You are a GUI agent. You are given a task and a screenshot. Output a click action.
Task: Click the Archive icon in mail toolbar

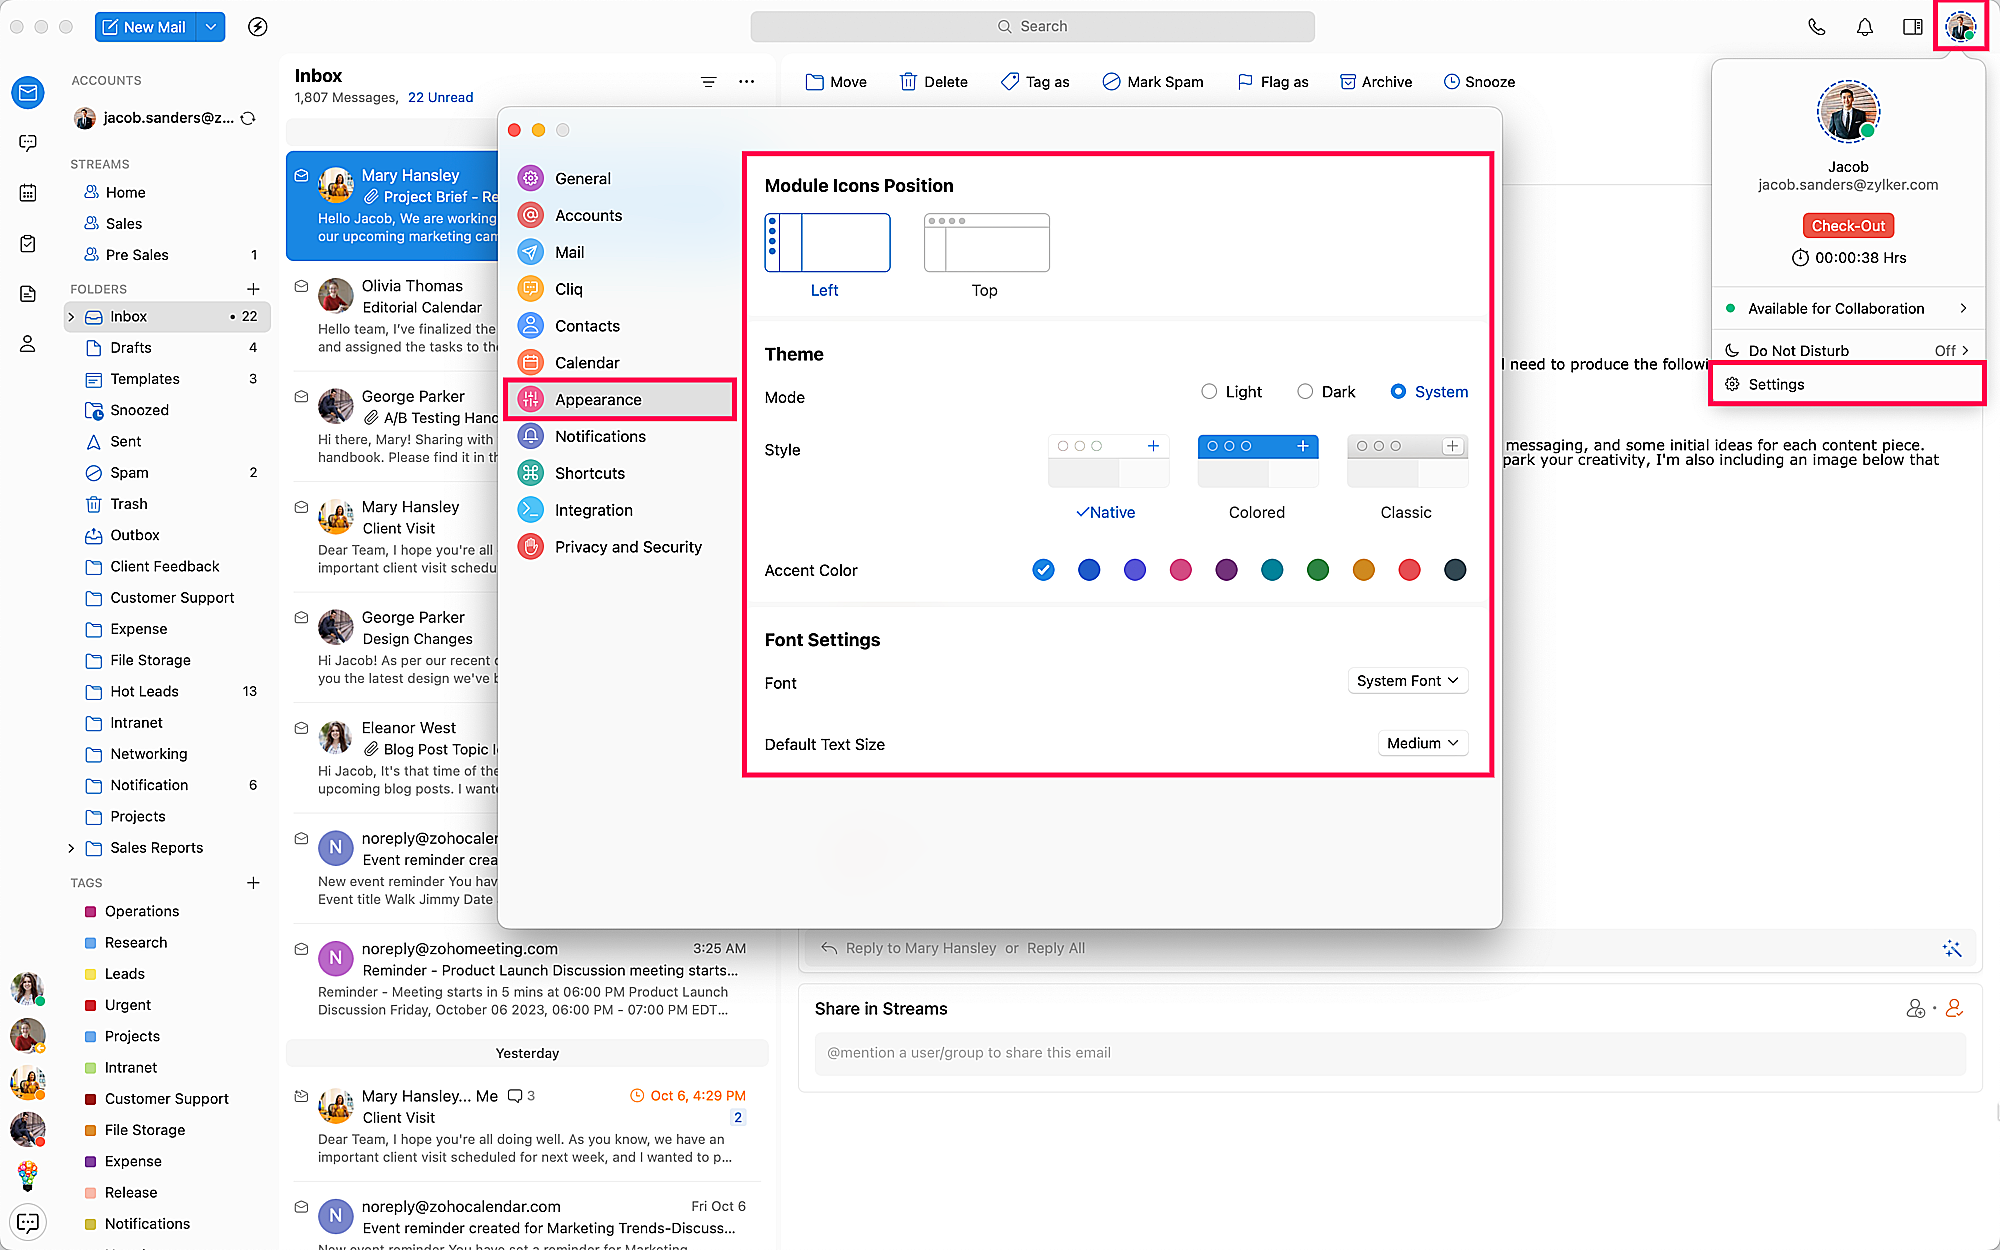point(1347,82)
